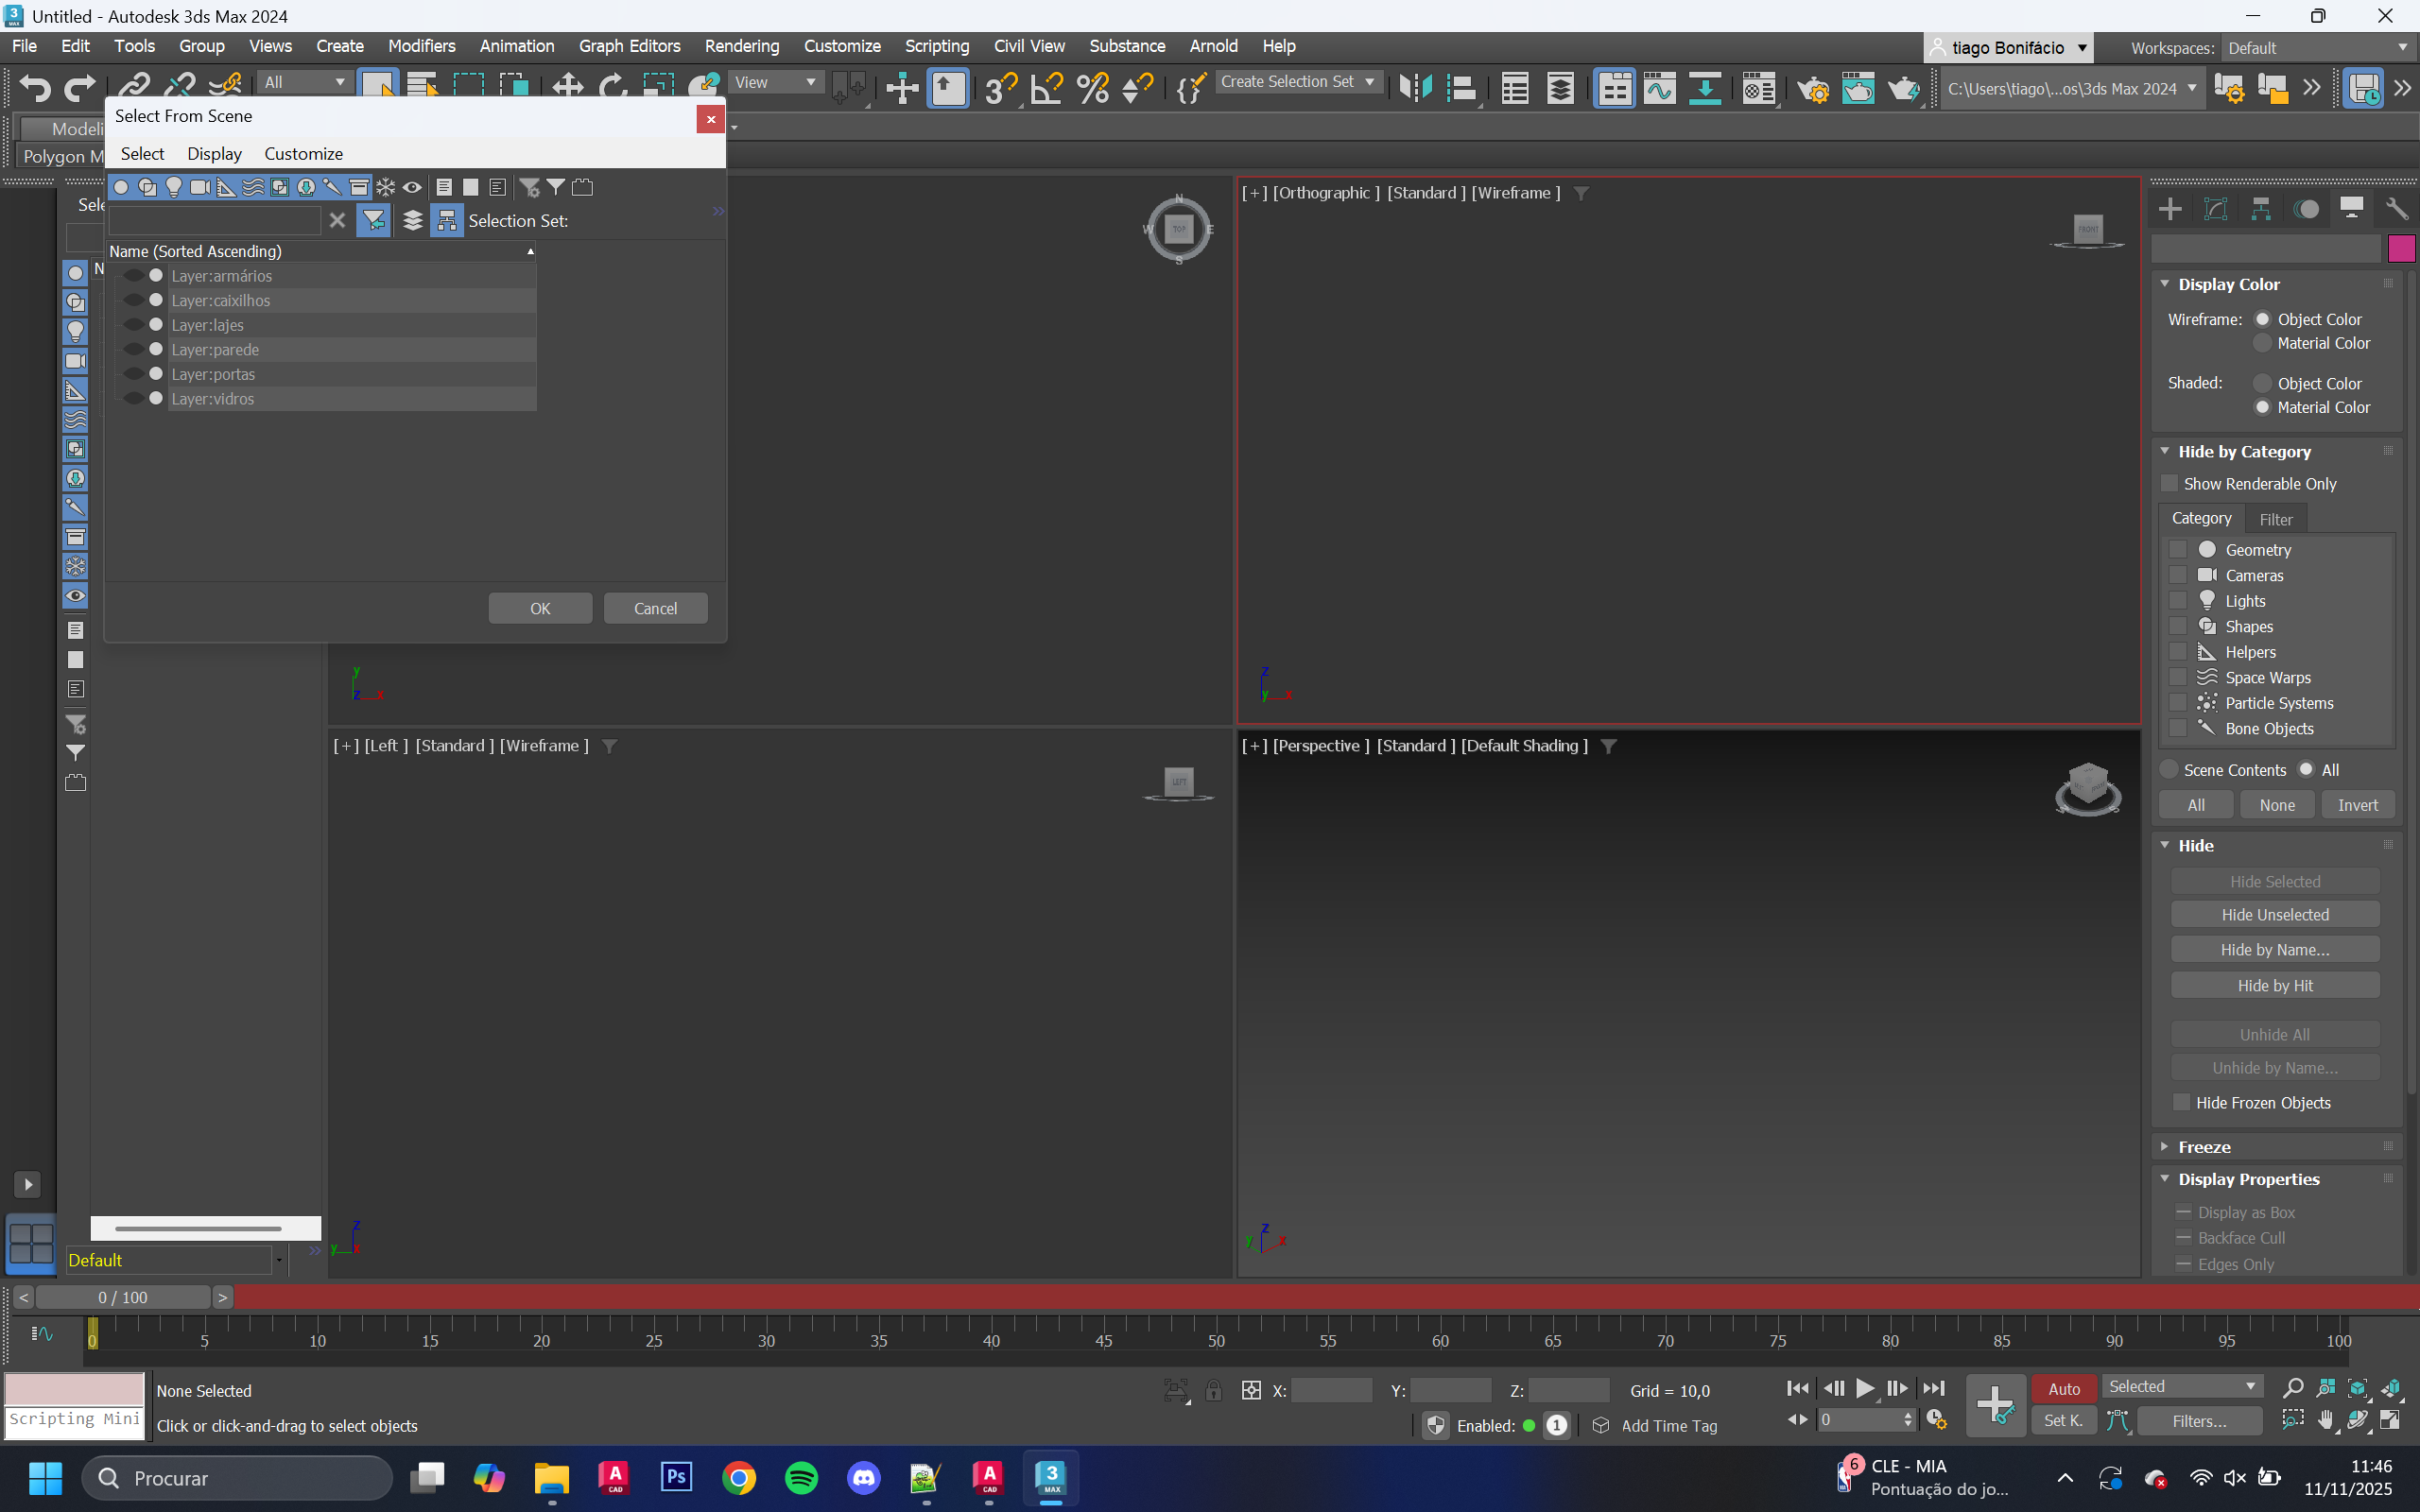
Task: Open the Display menu in dialog
Action: click(x=214, y=154)
